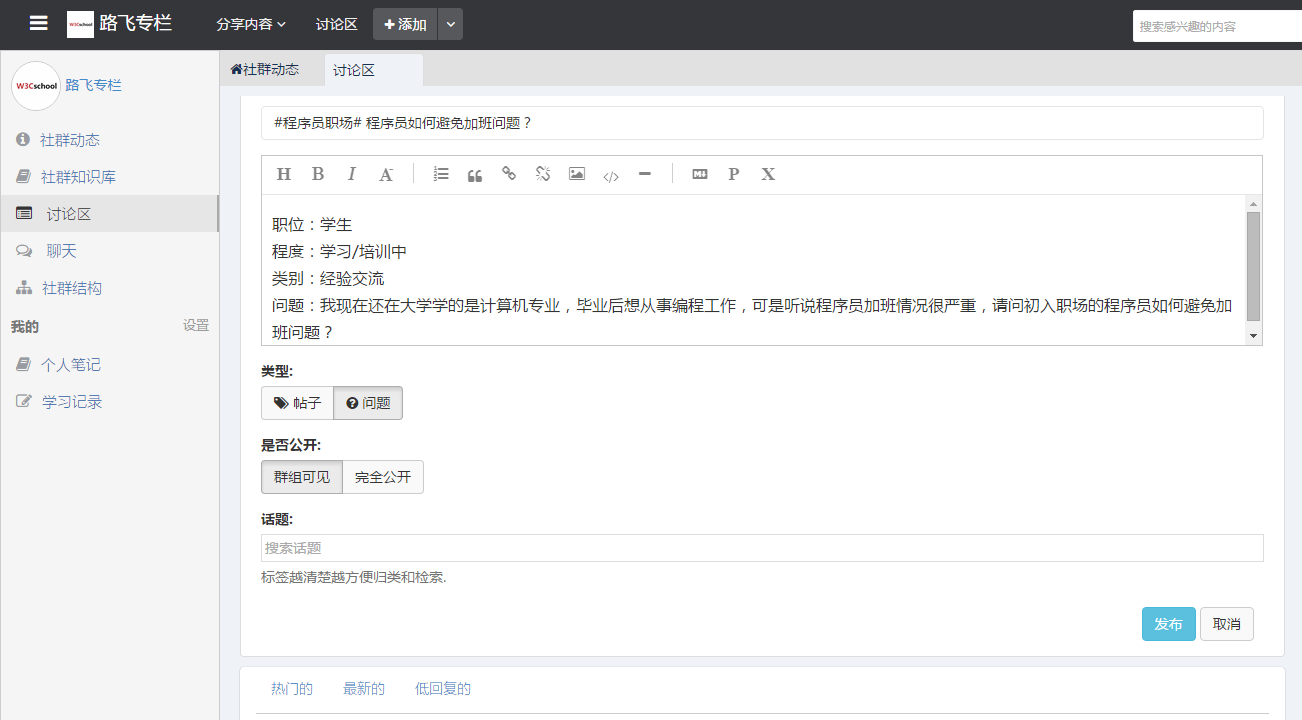This screenshot has height=720, width=1302.
Task: Insert an ordered list in editor
Action: [441, 174]
